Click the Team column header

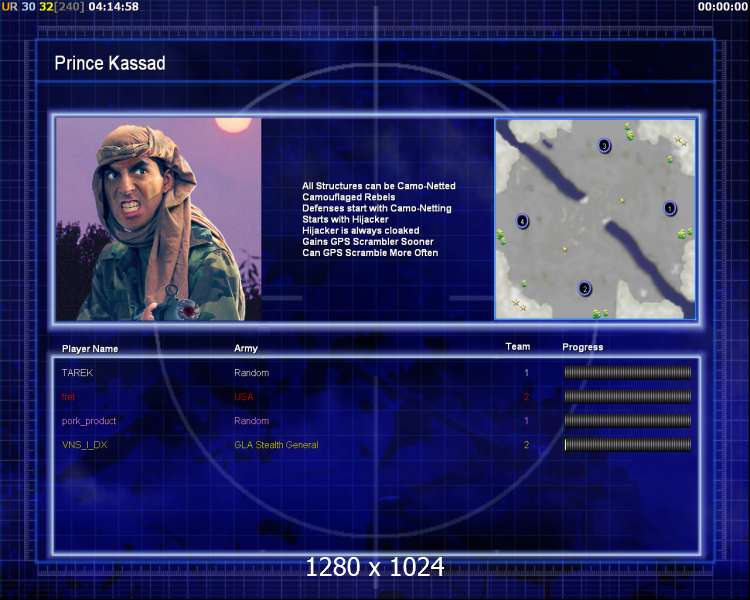pyautogui.click(x=518, y=346)
